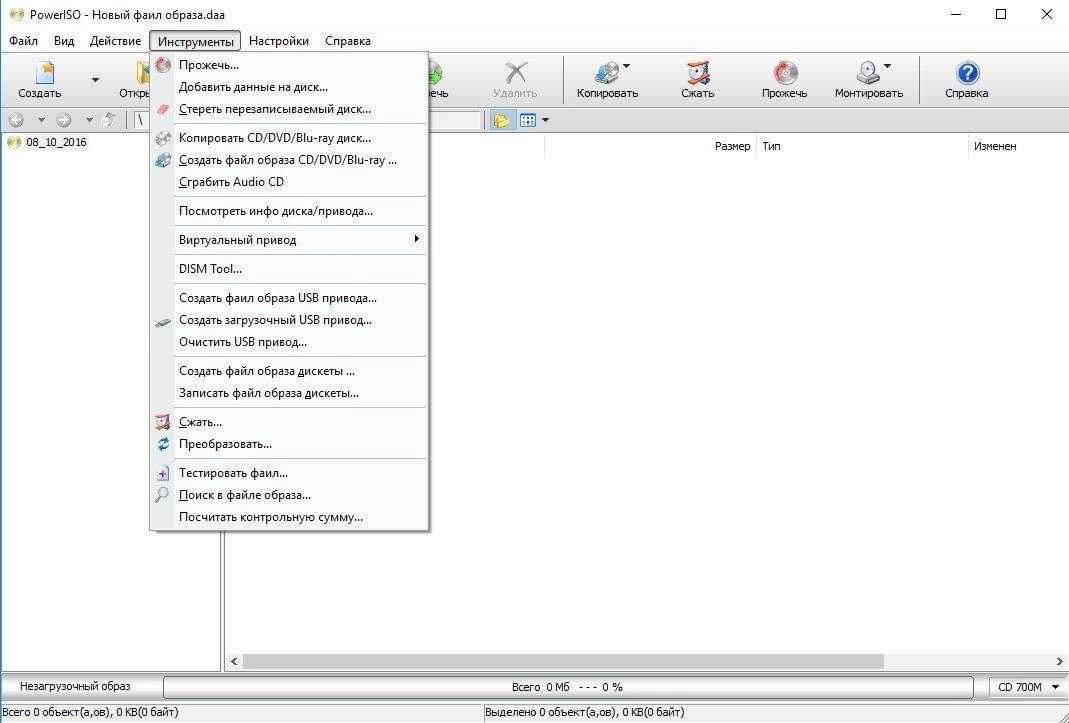Expand the Копировать dropdown arrow
1069x723 pixels.
(x=626, y=67)
